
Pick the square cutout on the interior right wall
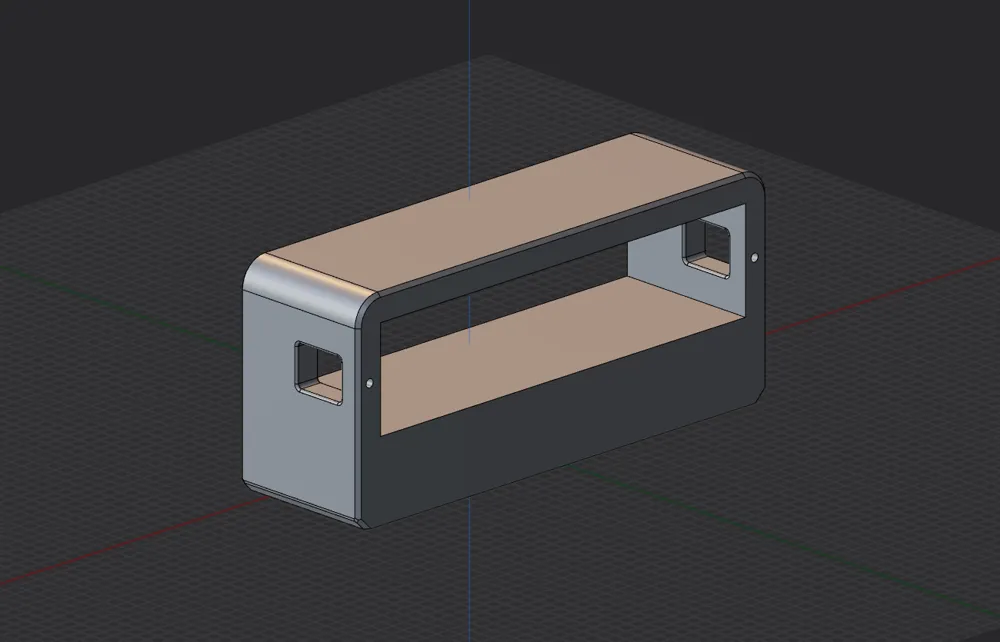706,248
